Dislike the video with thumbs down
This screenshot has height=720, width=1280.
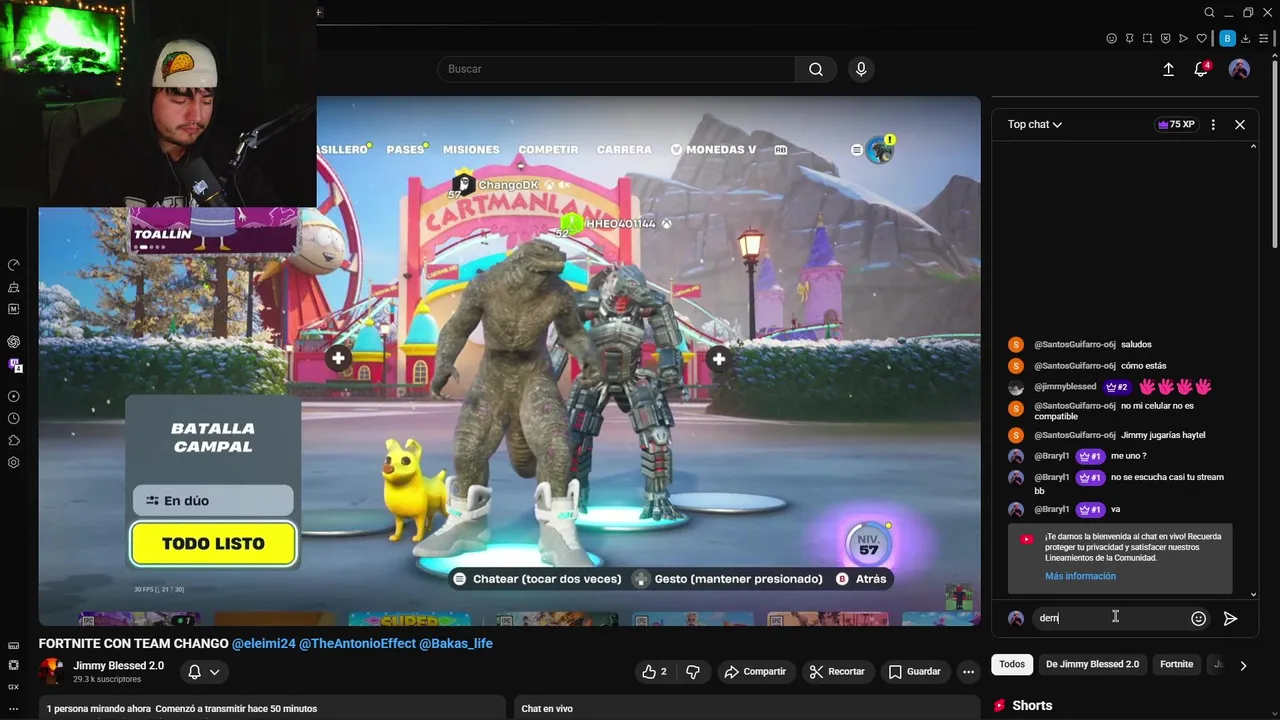click(x=693, y=672)
